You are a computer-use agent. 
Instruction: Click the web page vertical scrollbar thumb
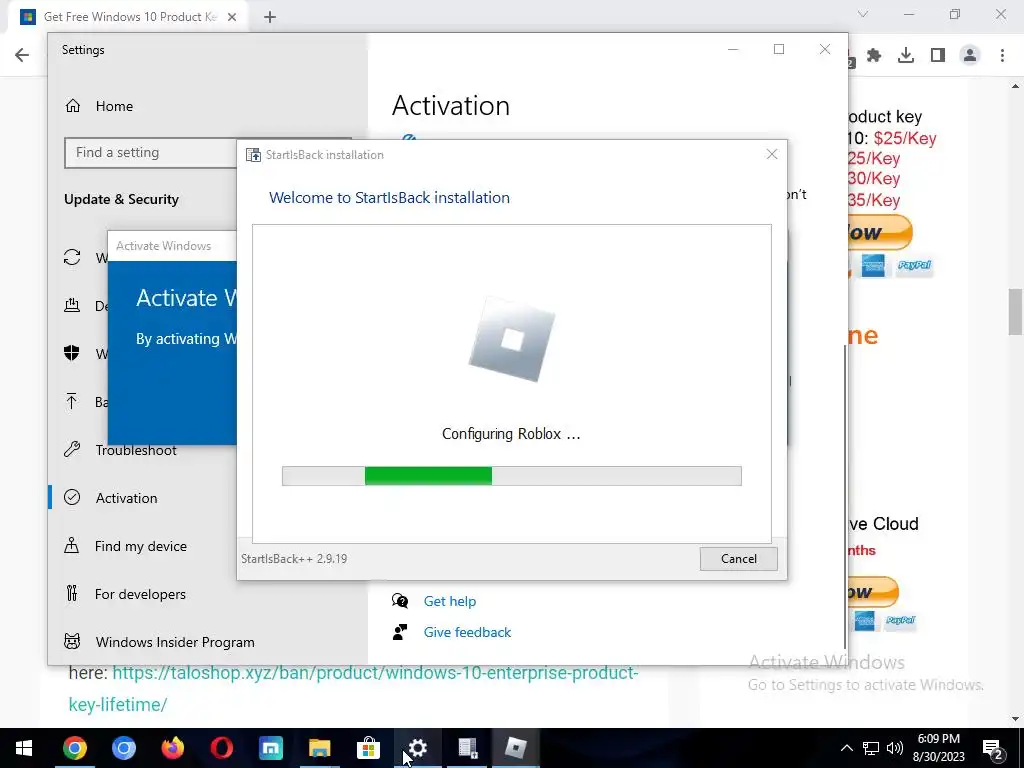(x=1016, y=311)
